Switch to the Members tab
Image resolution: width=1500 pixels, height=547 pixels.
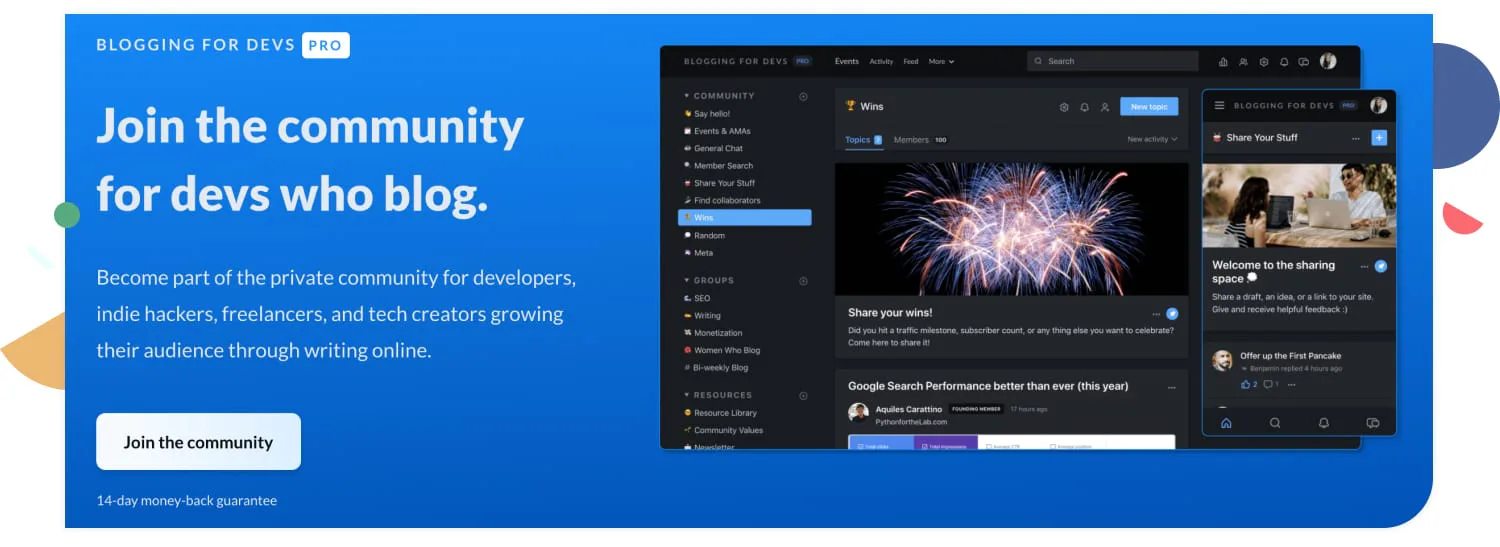tap(920, 140)
